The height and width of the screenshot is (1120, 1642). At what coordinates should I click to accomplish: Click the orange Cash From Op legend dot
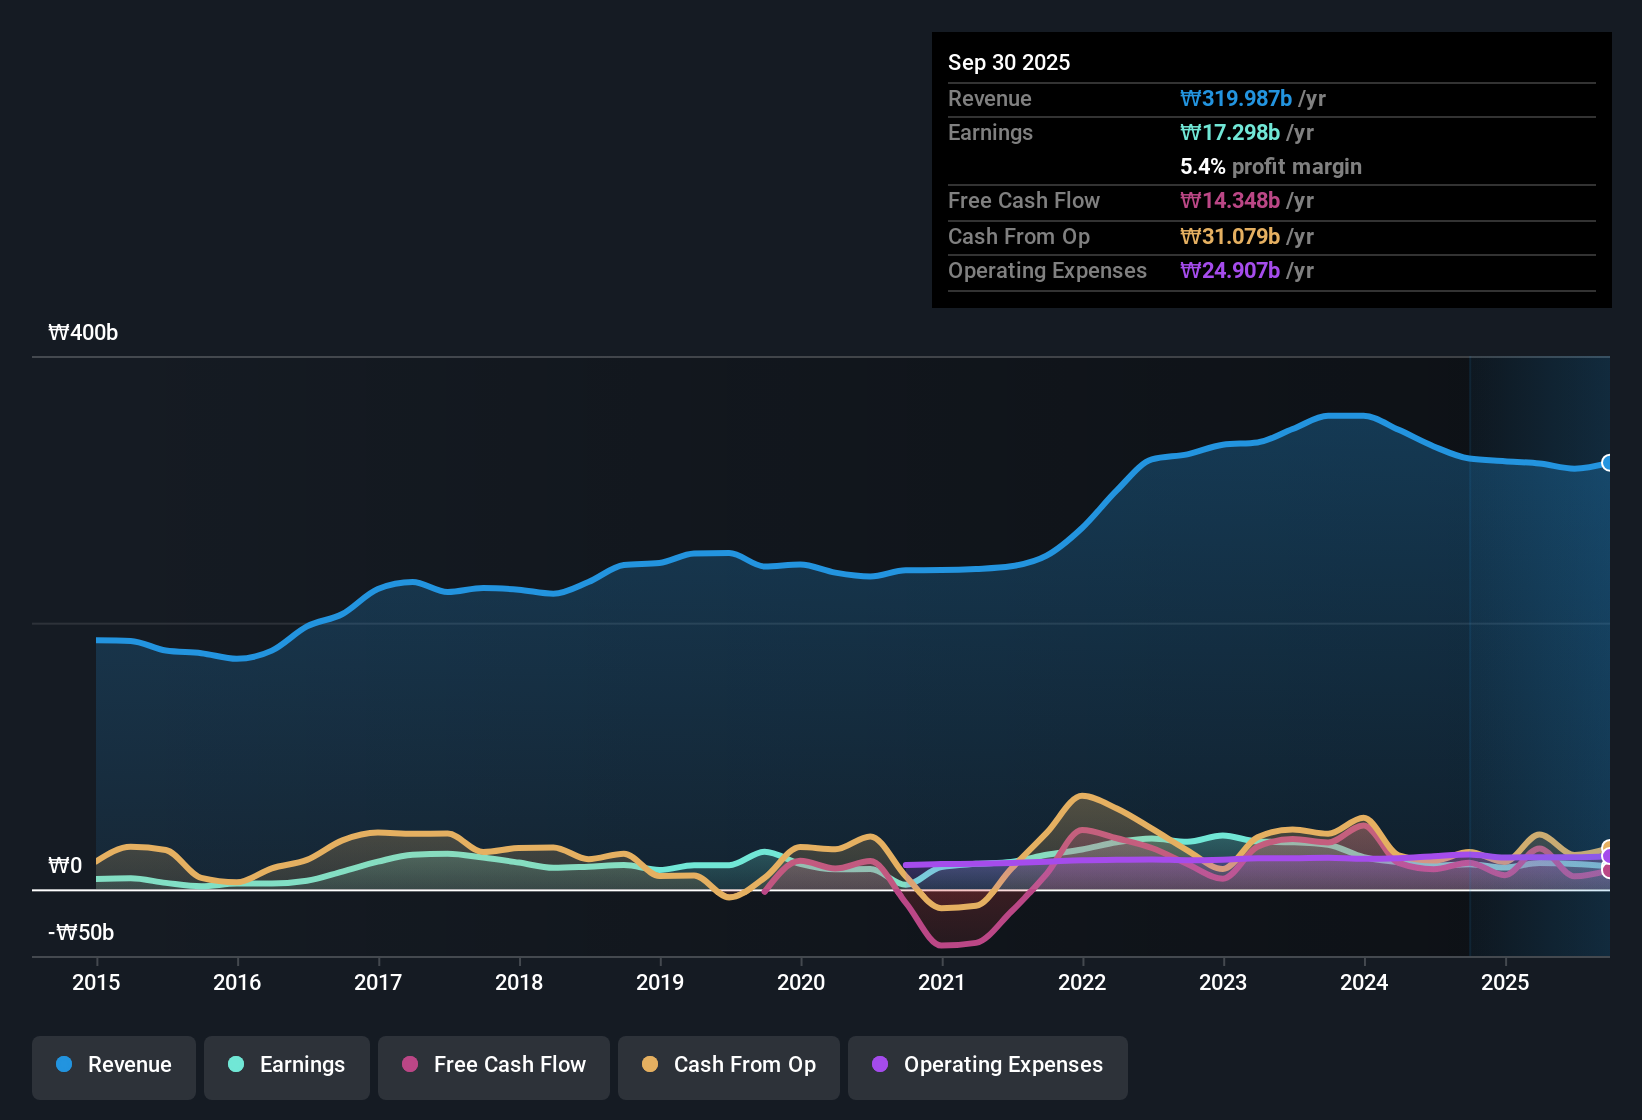coord(650,1065)
